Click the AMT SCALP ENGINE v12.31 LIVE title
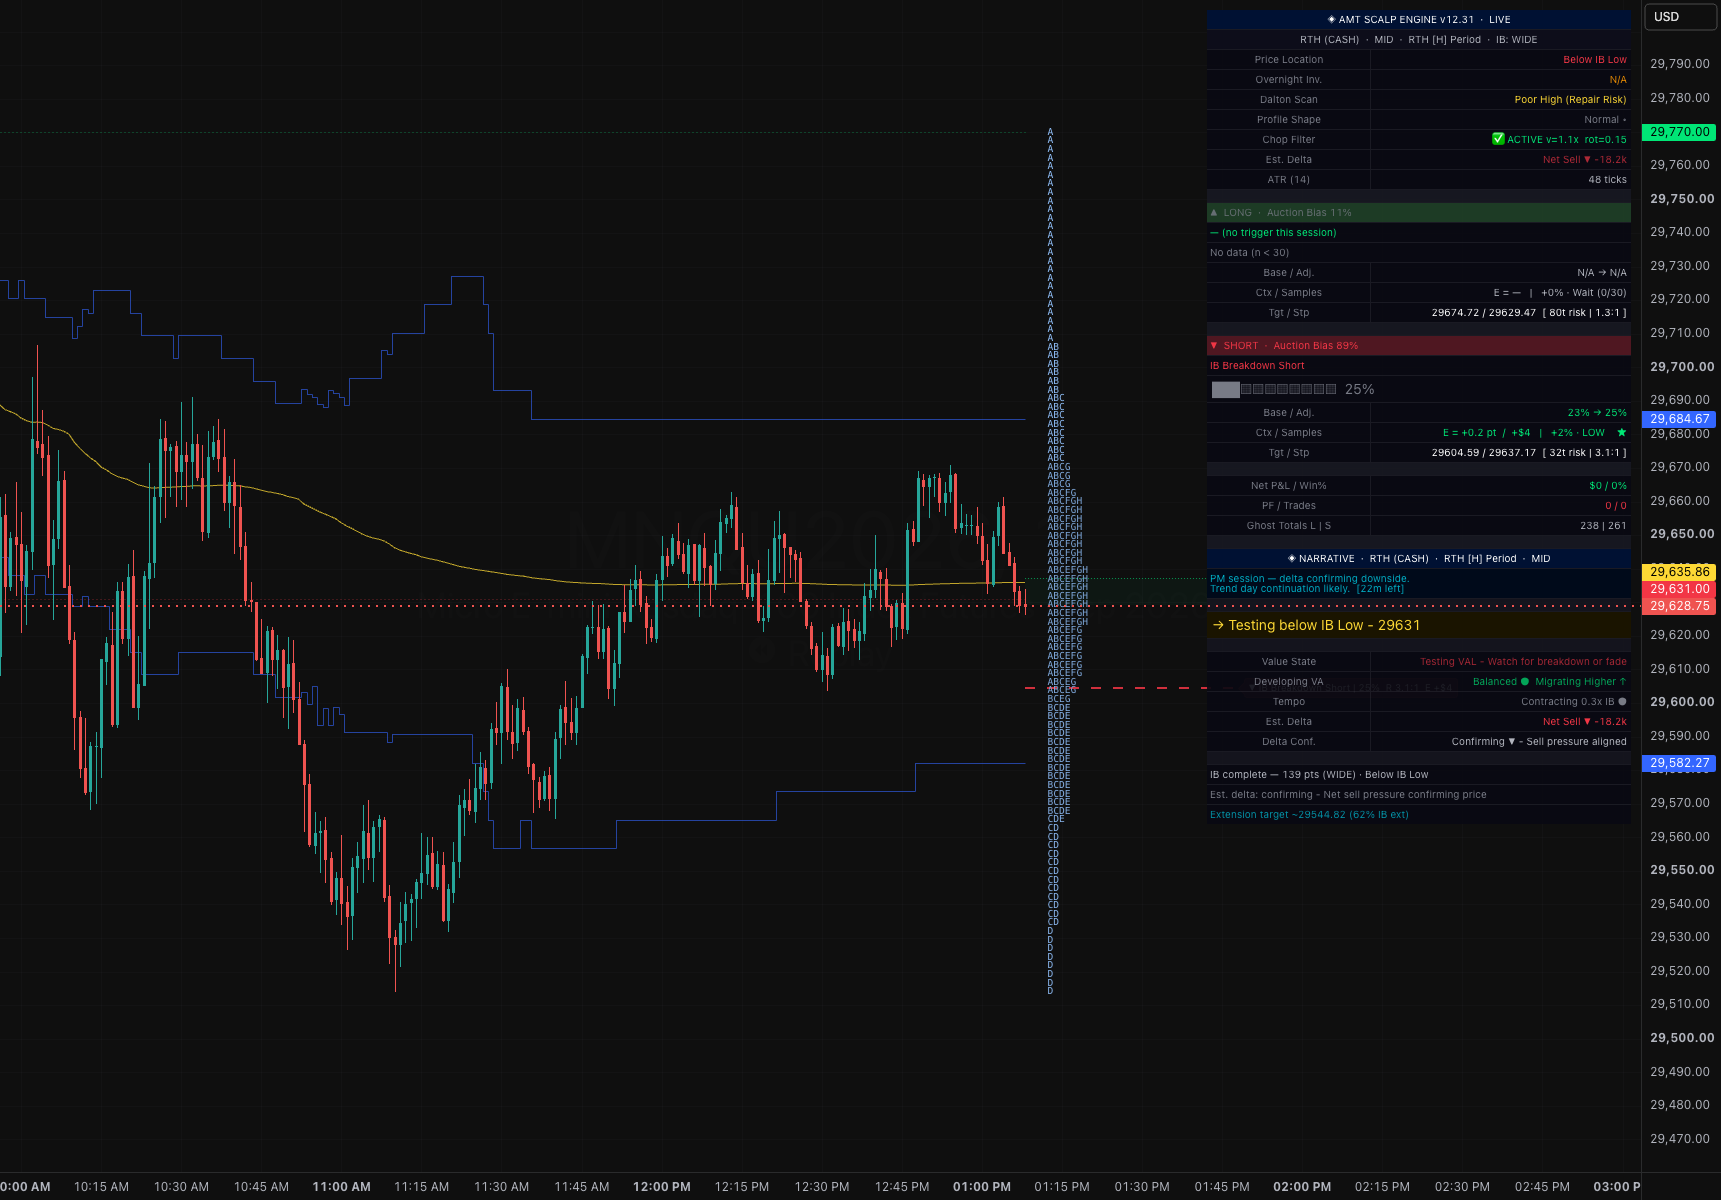1721x1200 pixels. tap(1419, 20)
